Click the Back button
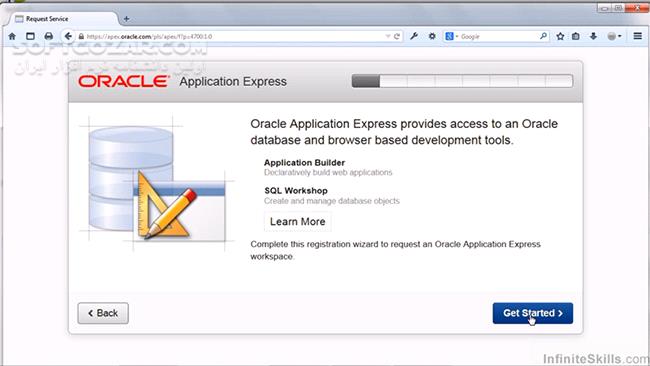650x366 pixels. [103, 313]
